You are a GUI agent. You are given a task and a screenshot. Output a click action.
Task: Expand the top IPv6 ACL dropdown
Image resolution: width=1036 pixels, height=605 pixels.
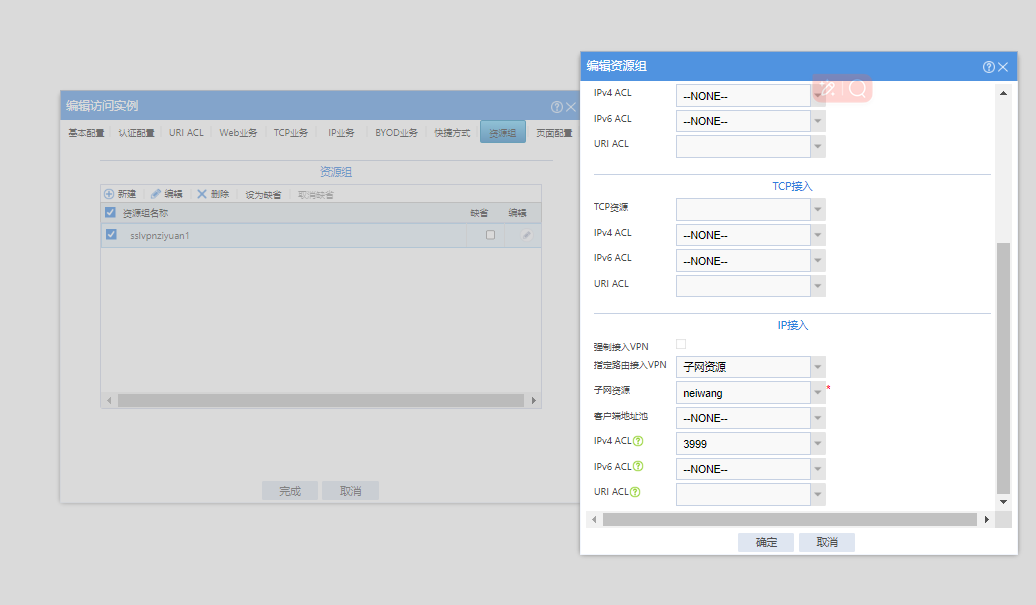point(818,121)
